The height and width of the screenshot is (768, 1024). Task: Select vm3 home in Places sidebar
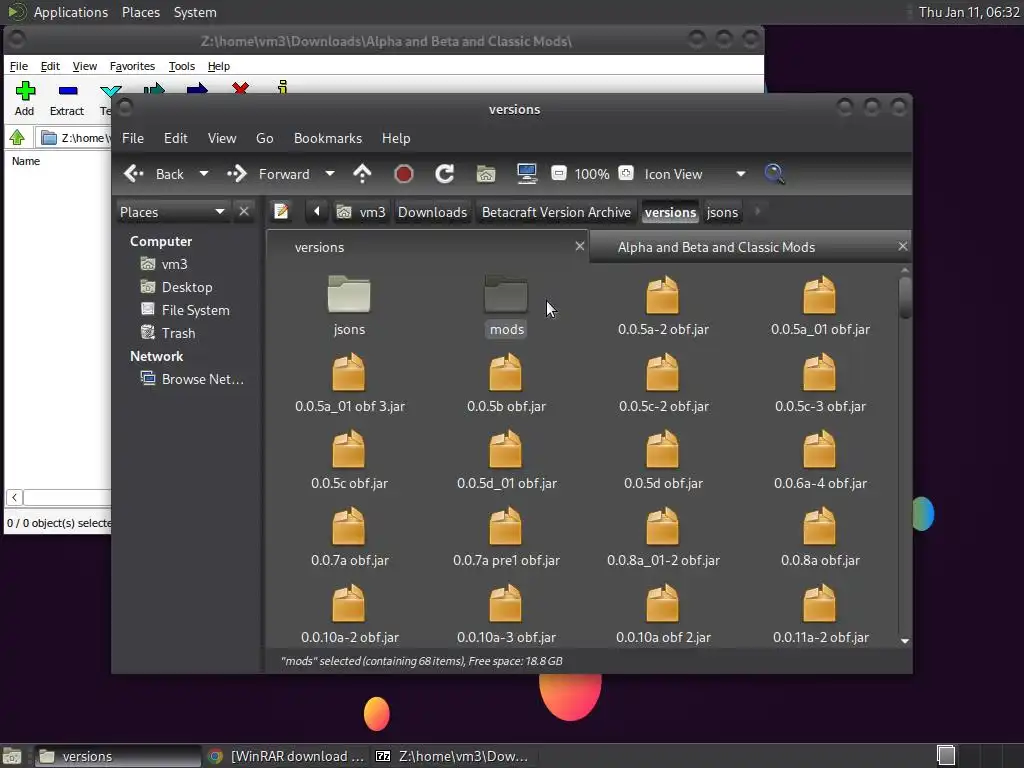pyautogui.click(x=174, y=264)
